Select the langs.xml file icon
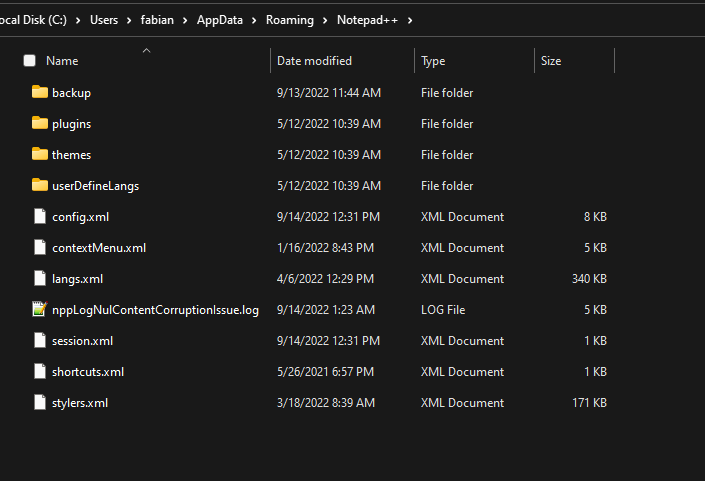705x481 pixels. 40,278
